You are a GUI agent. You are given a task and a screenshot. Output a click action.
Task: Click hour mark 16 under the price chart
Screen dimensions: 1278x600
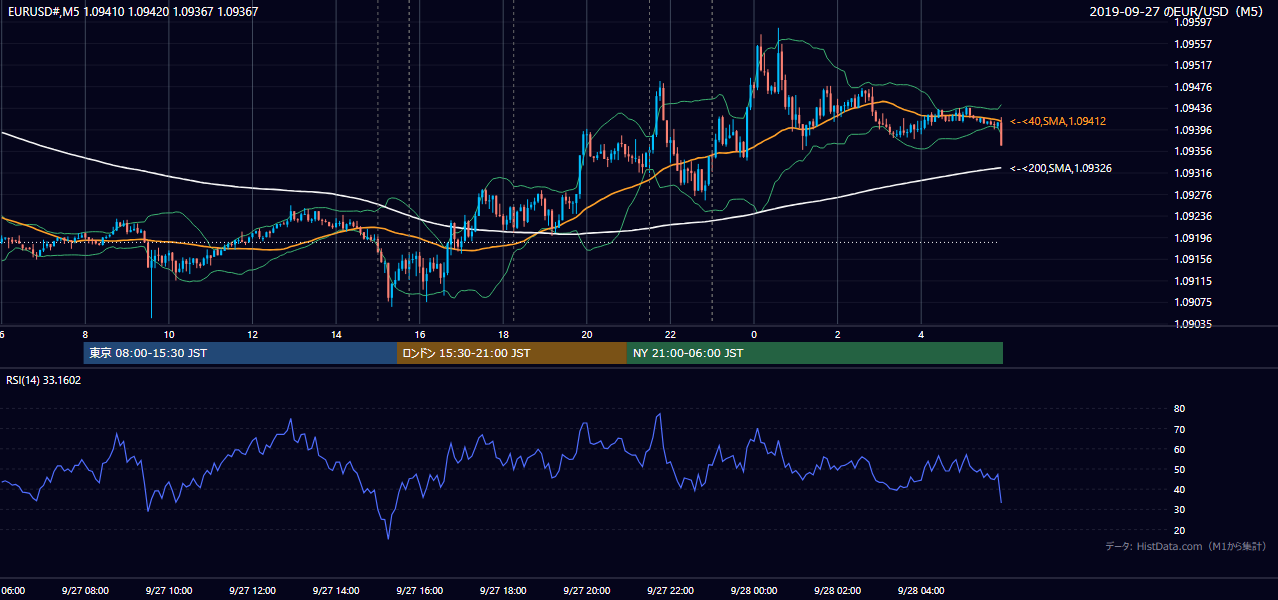click(420, 334)
